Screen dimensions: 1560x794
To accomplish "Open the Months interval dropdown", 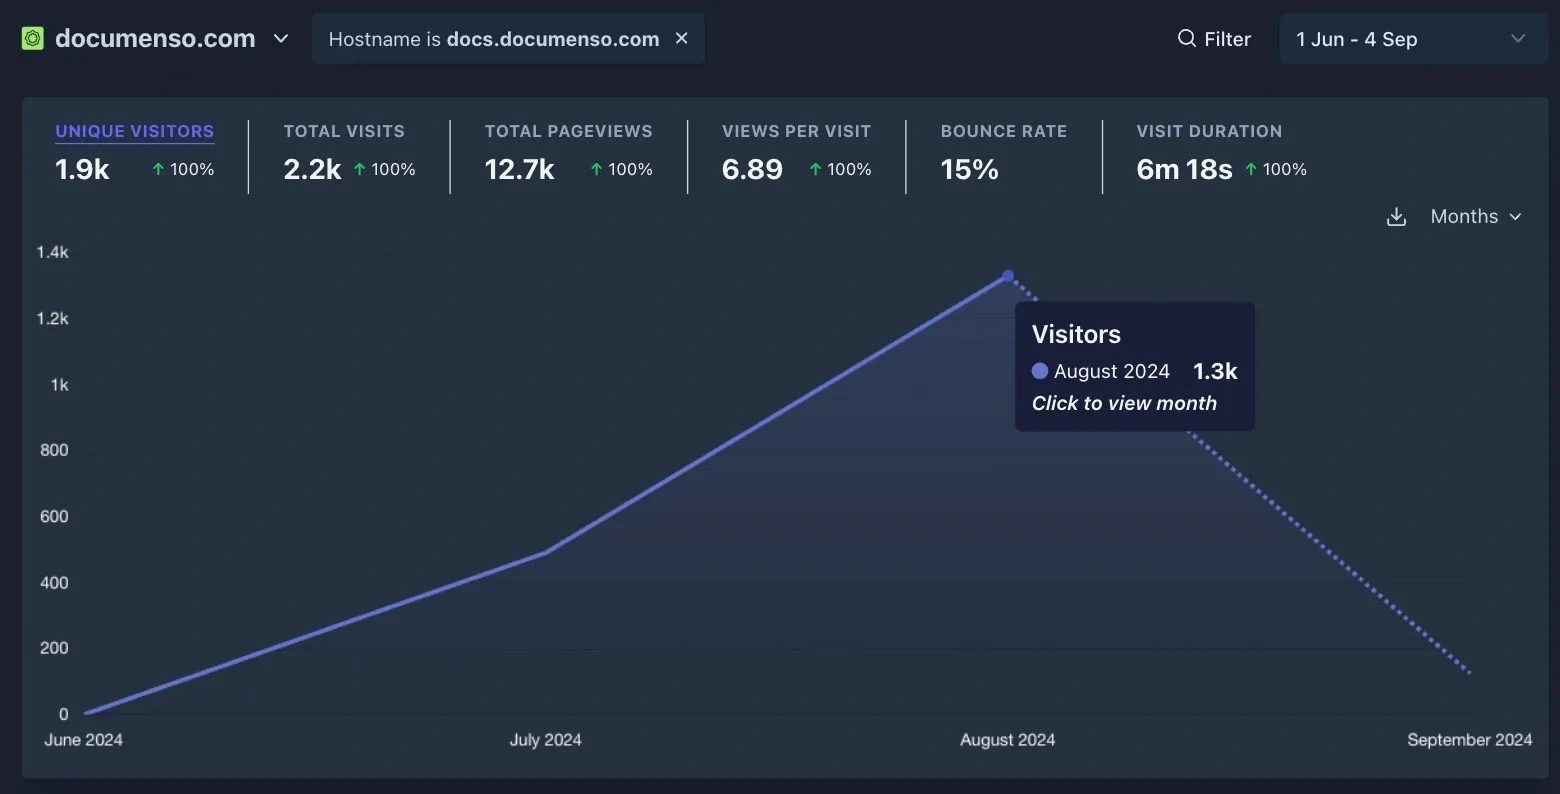I will coord(1476,216).
